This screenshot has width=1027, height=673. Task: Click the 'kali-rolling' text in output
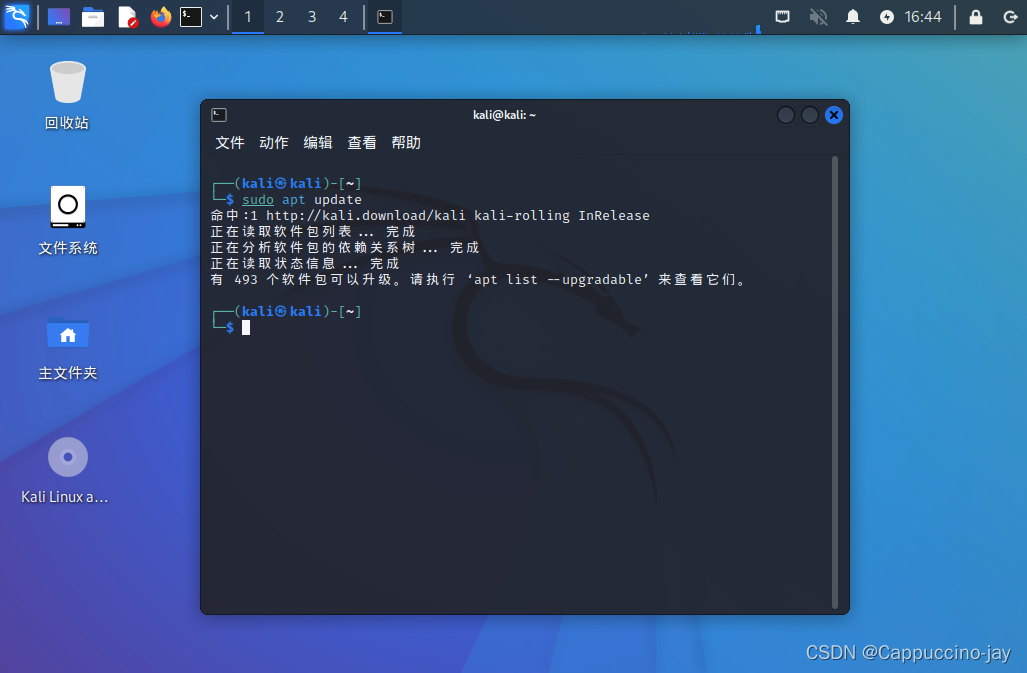pyautogui.click(x=522, y=215)
